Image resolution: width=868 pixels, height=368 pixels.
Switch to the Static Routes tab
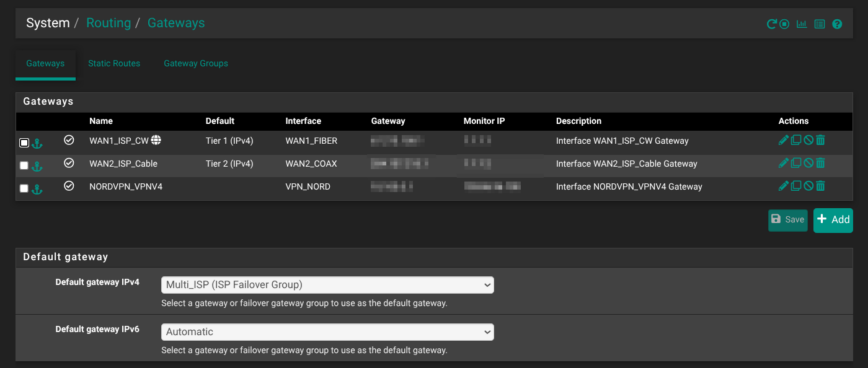pyautogui.click(x=114, y=64)
